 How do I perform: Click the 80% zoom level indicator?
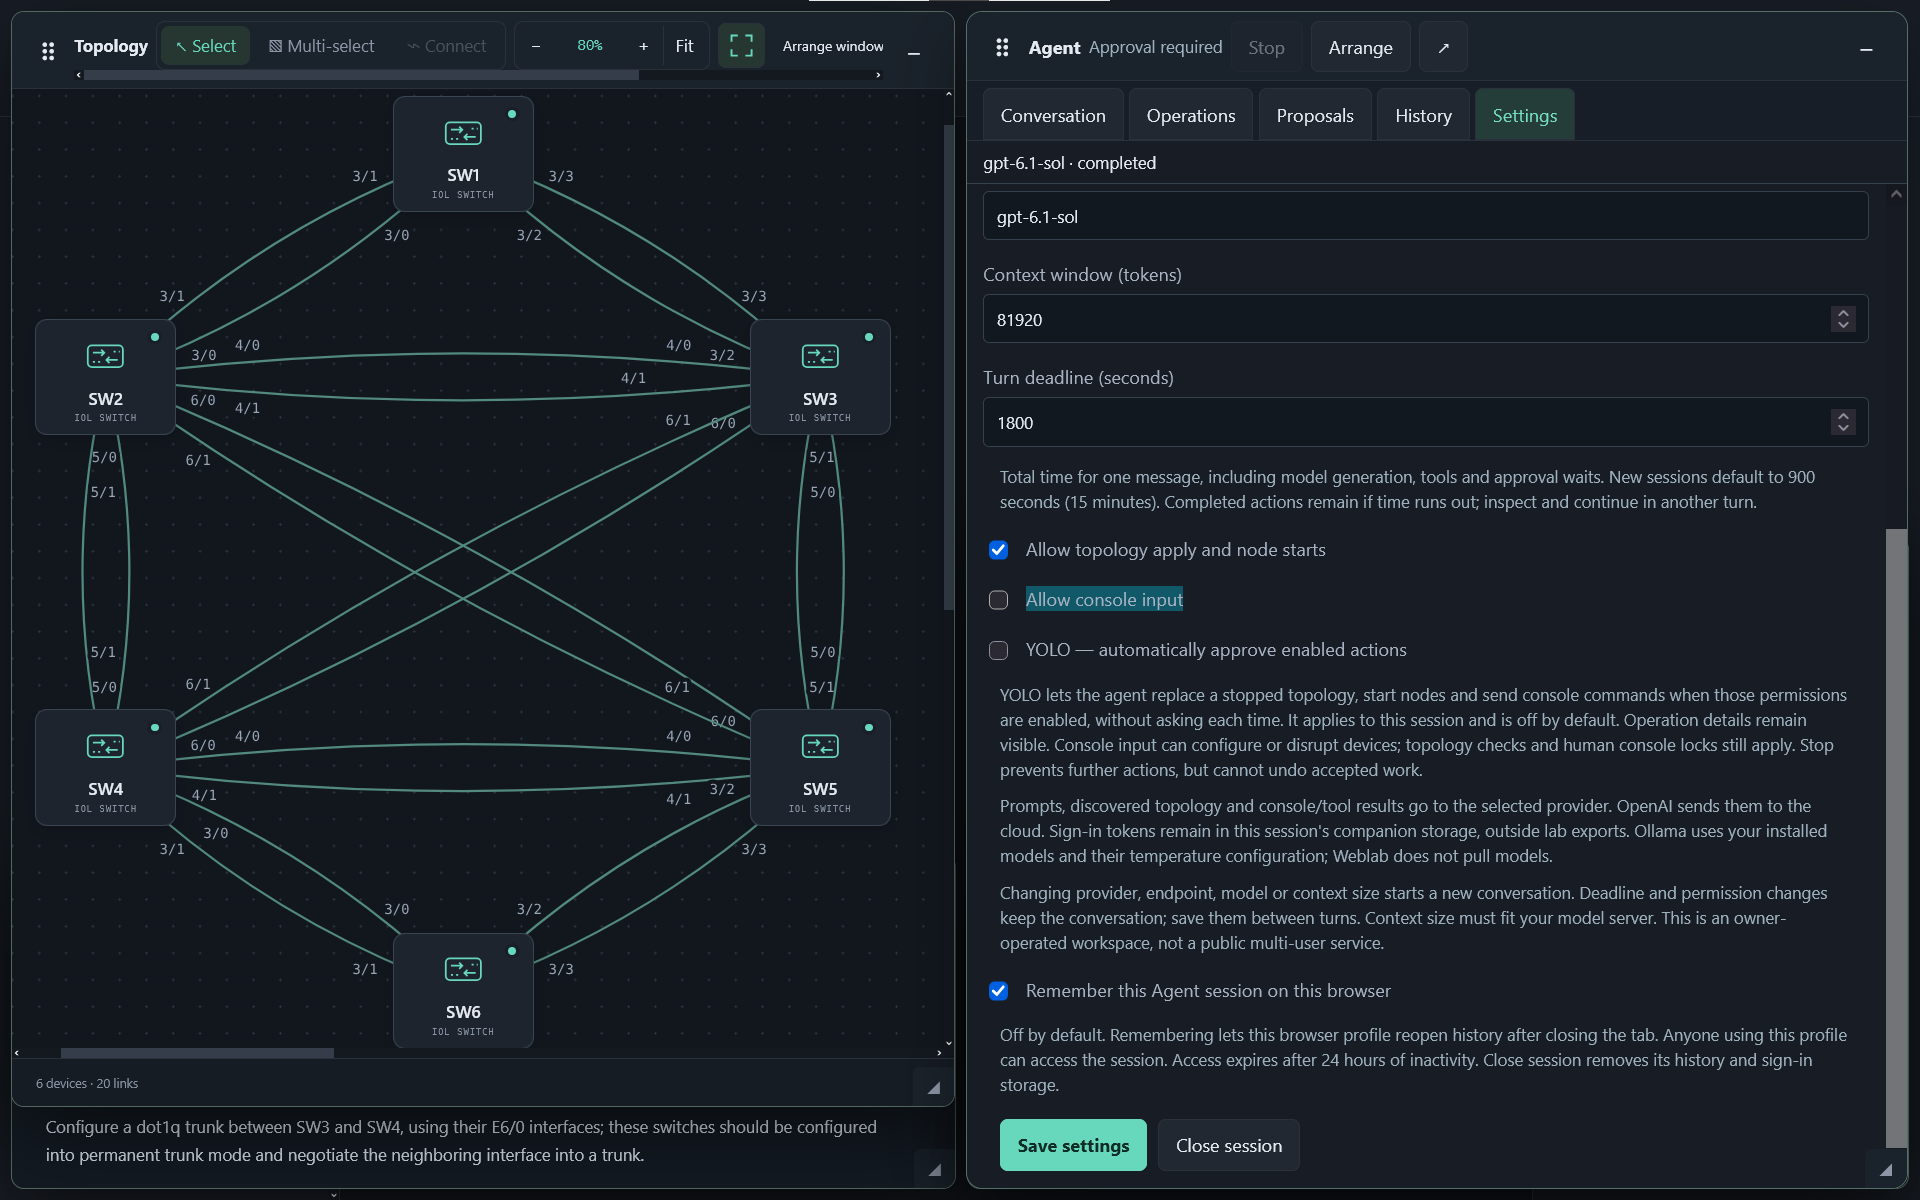pyautogui.click(x=590, y=46)
